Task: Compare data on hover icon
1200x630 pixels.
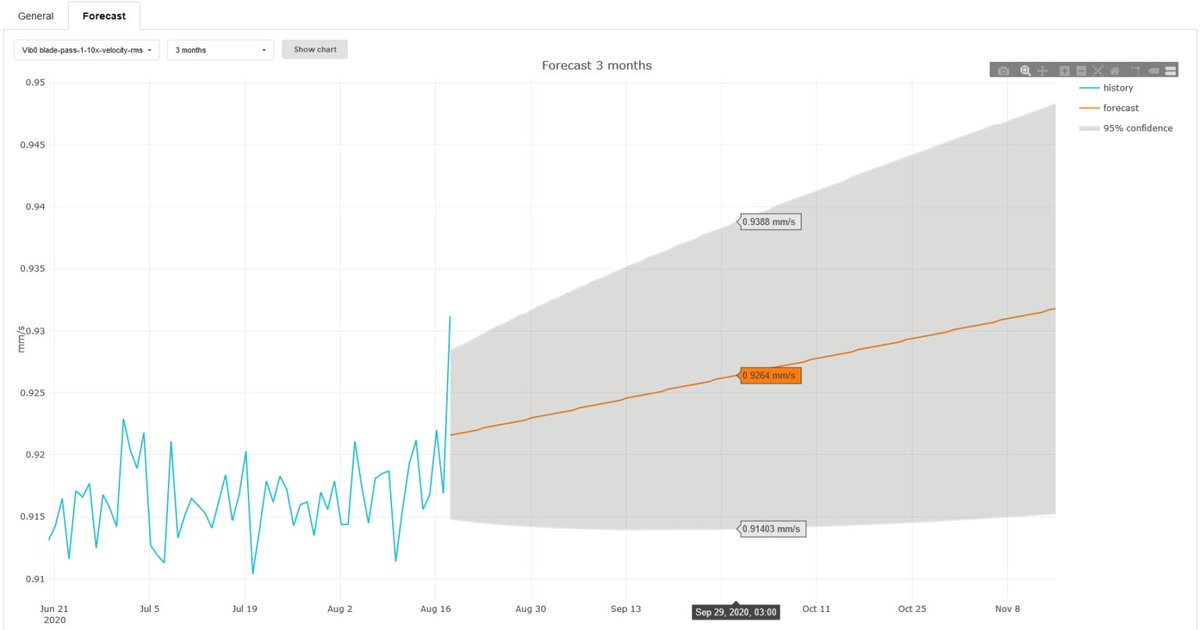Action: click(x=1170, y=71)
